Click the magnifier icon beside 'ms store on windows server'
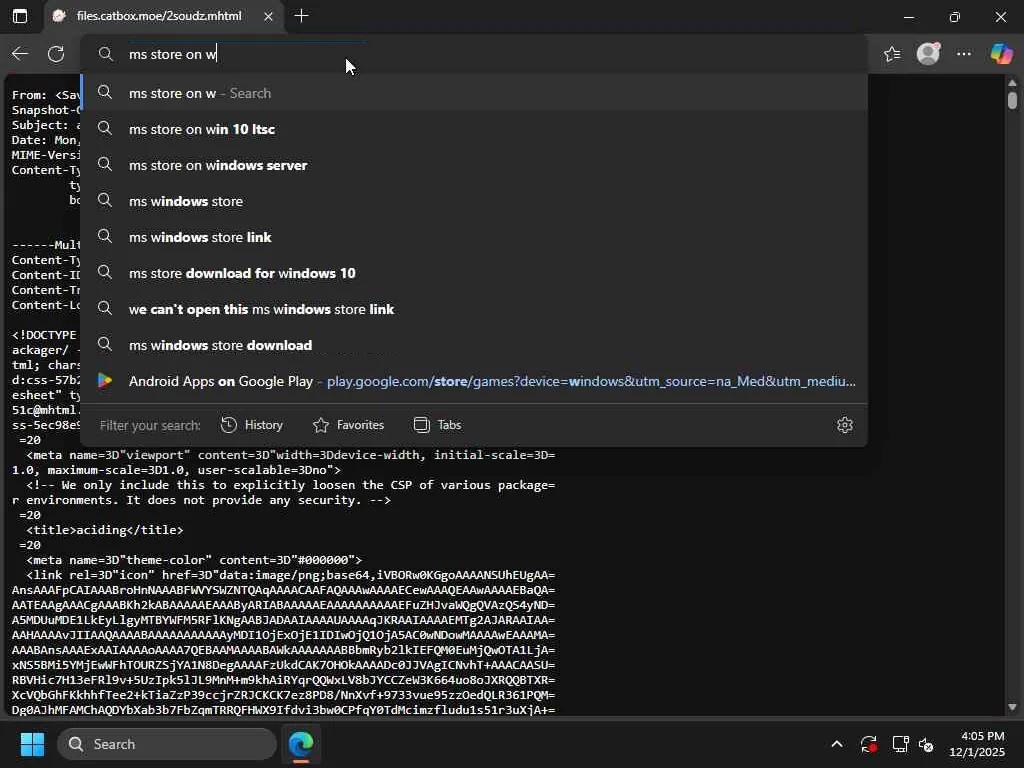1024x768 pixels. pyautogui.click(x=104, y=165)
